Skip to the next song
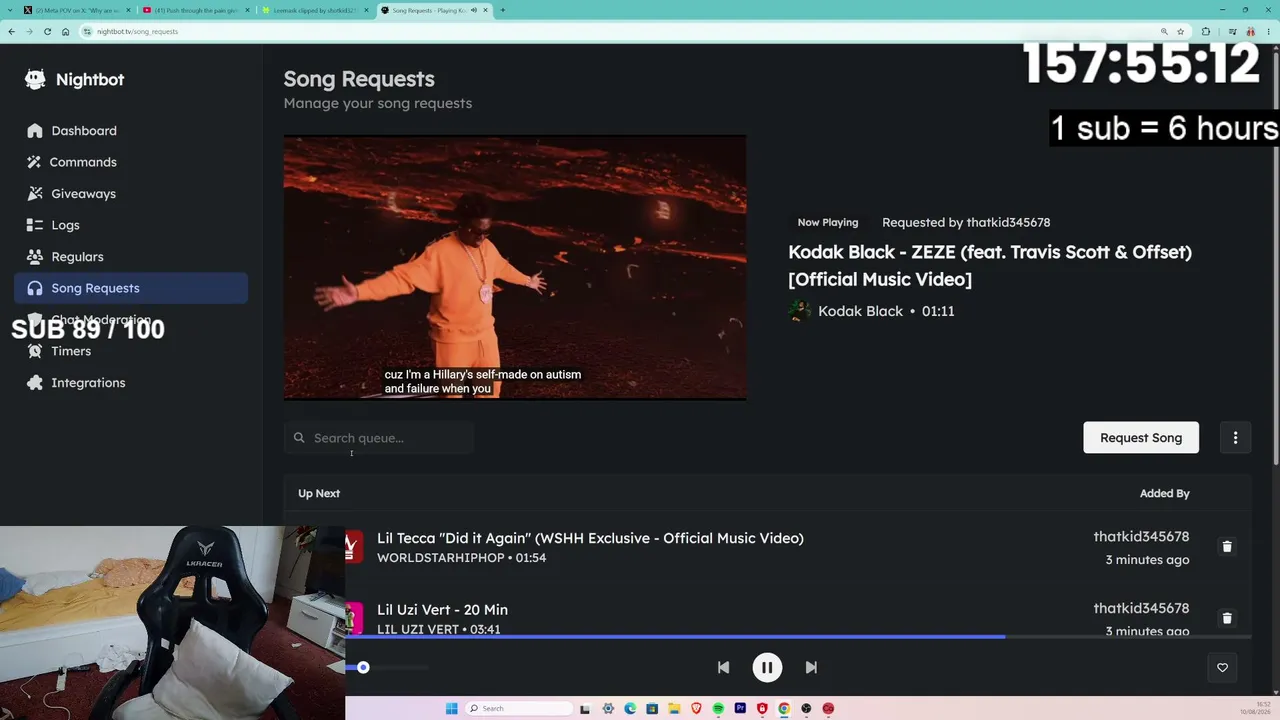Screen dimensions: 1280x720 click(x=811, y=667)
